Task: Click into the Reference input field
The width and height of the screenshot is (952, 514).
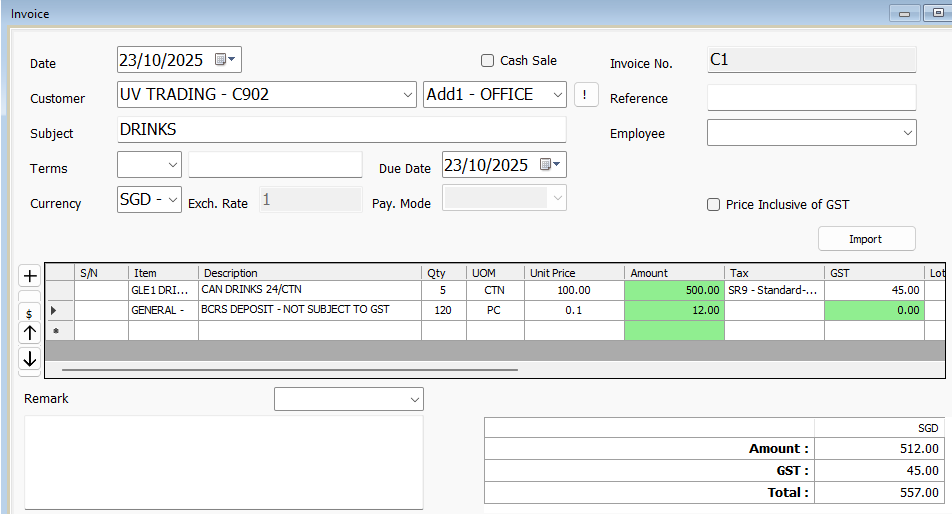Action: 811,98
